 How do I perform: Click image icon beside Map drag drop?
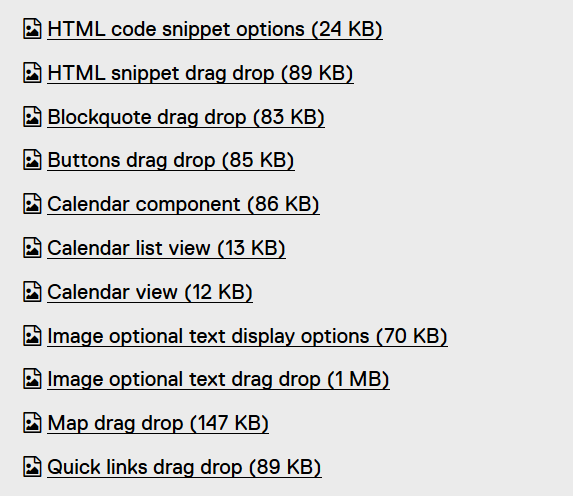pos(32,423)
